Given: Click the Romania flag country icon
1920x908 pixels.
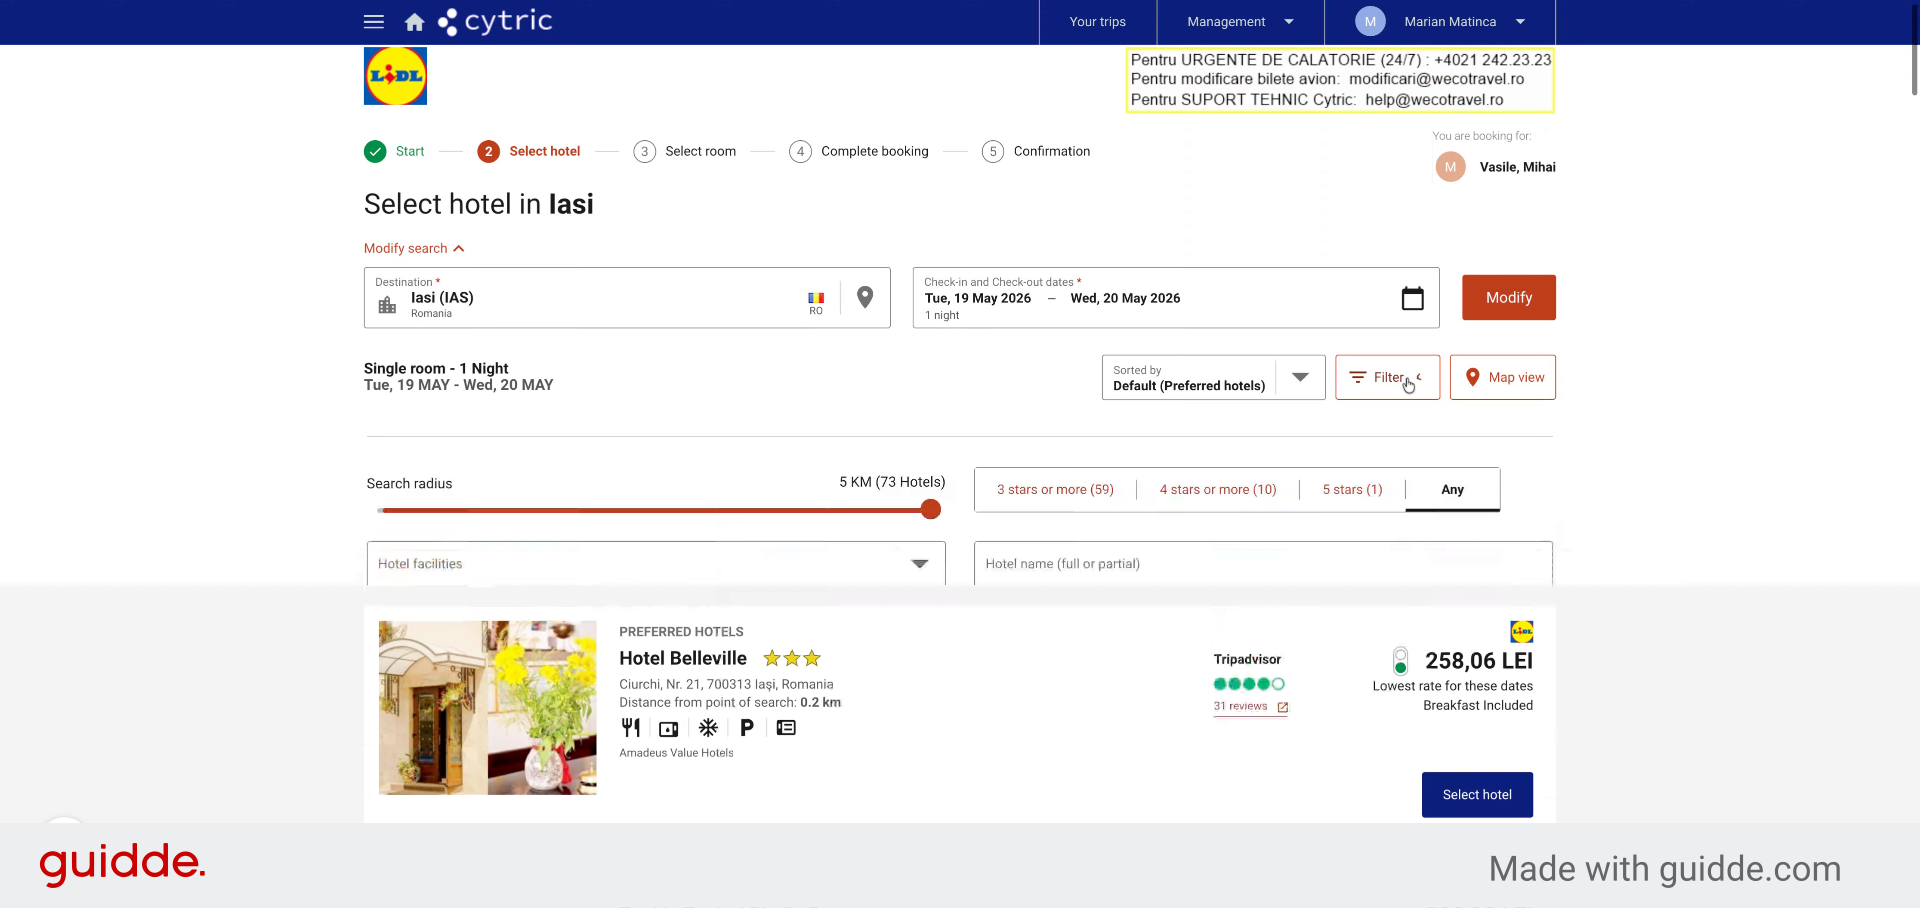Looking at the screenshot, I should (x=816, y=298).
